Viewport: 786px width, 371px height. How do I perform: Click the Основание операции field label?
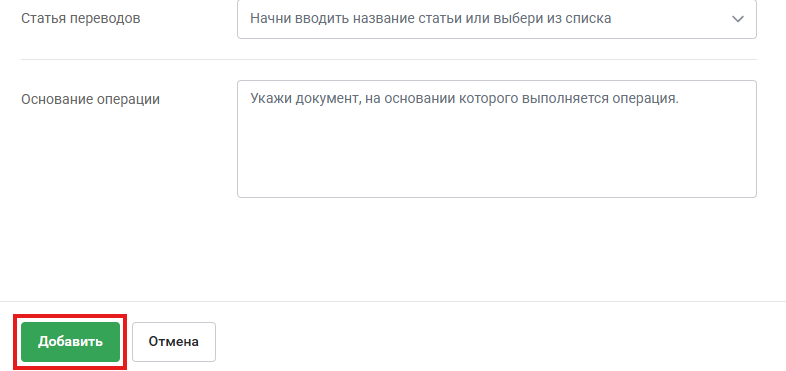click(90, 99)
